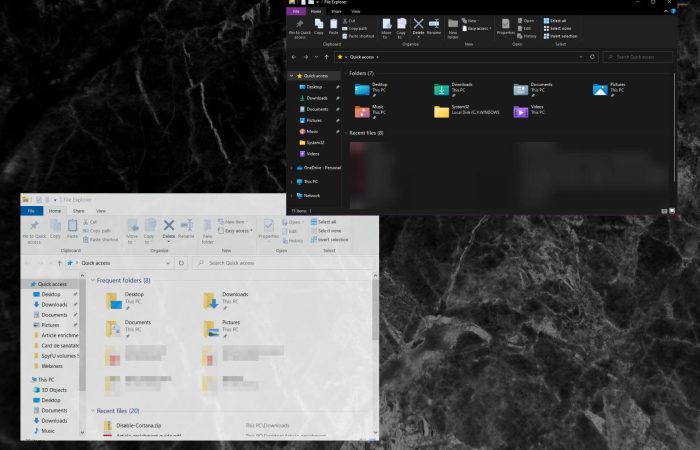Click Select none in dark window ribbon

click(x=557, y=29)
